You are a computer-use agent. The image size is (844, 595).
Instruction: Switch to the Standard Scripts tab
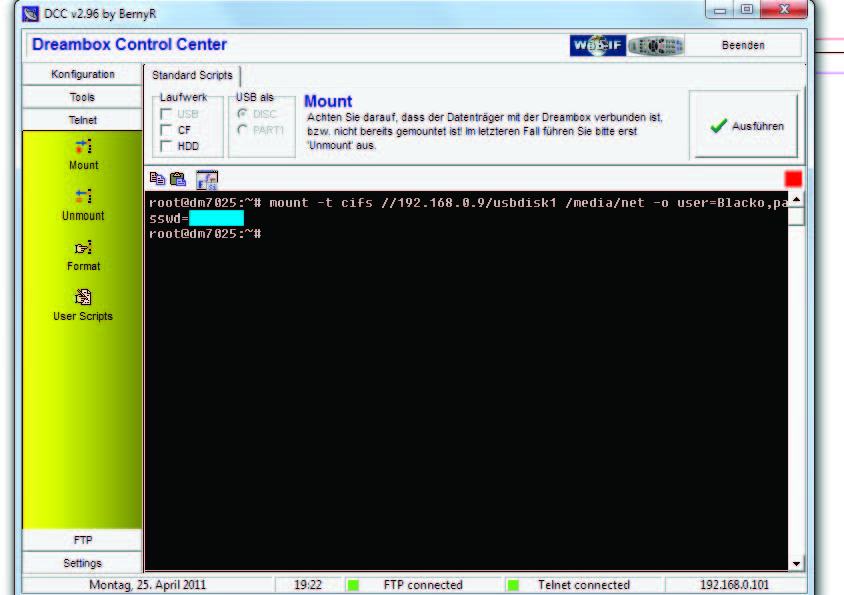(192, 75)
